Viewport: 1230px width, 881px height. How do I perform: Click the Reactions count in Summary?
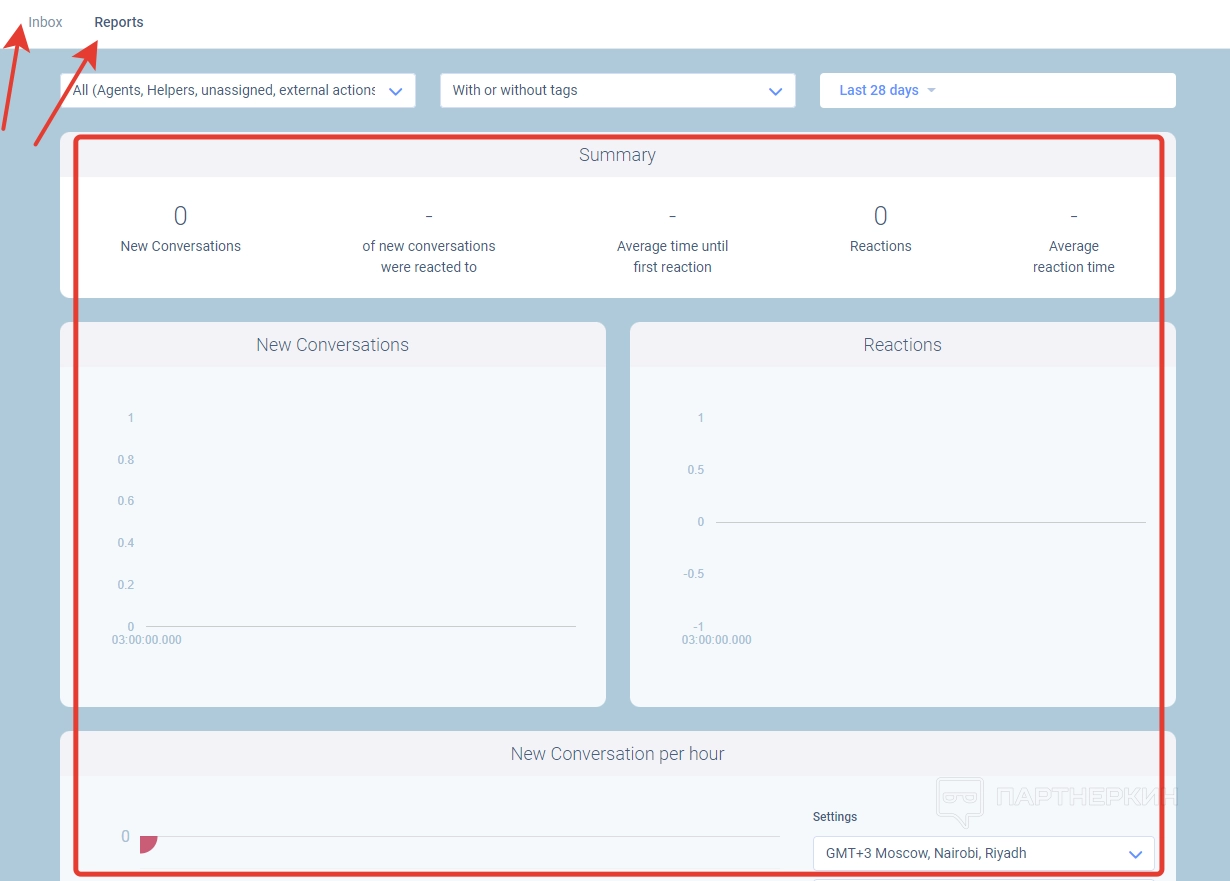click(880, 216)
